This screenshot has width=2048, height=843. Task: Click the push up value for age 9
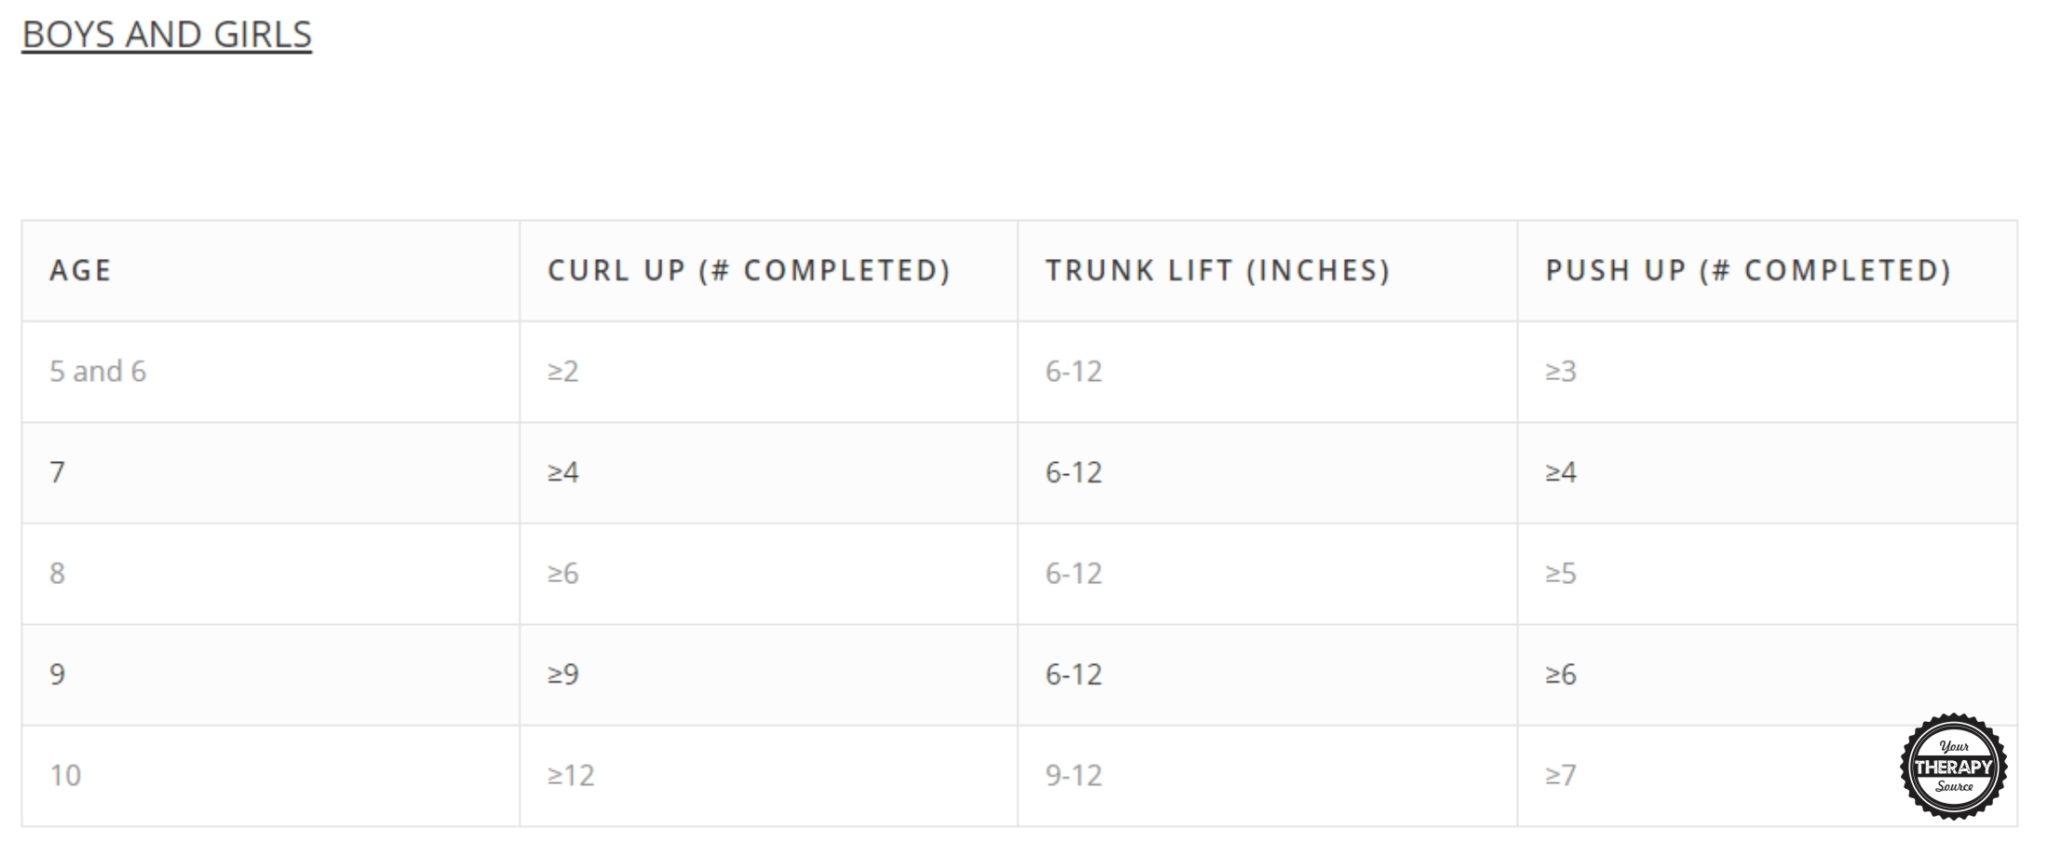(x=1560, y=675)
